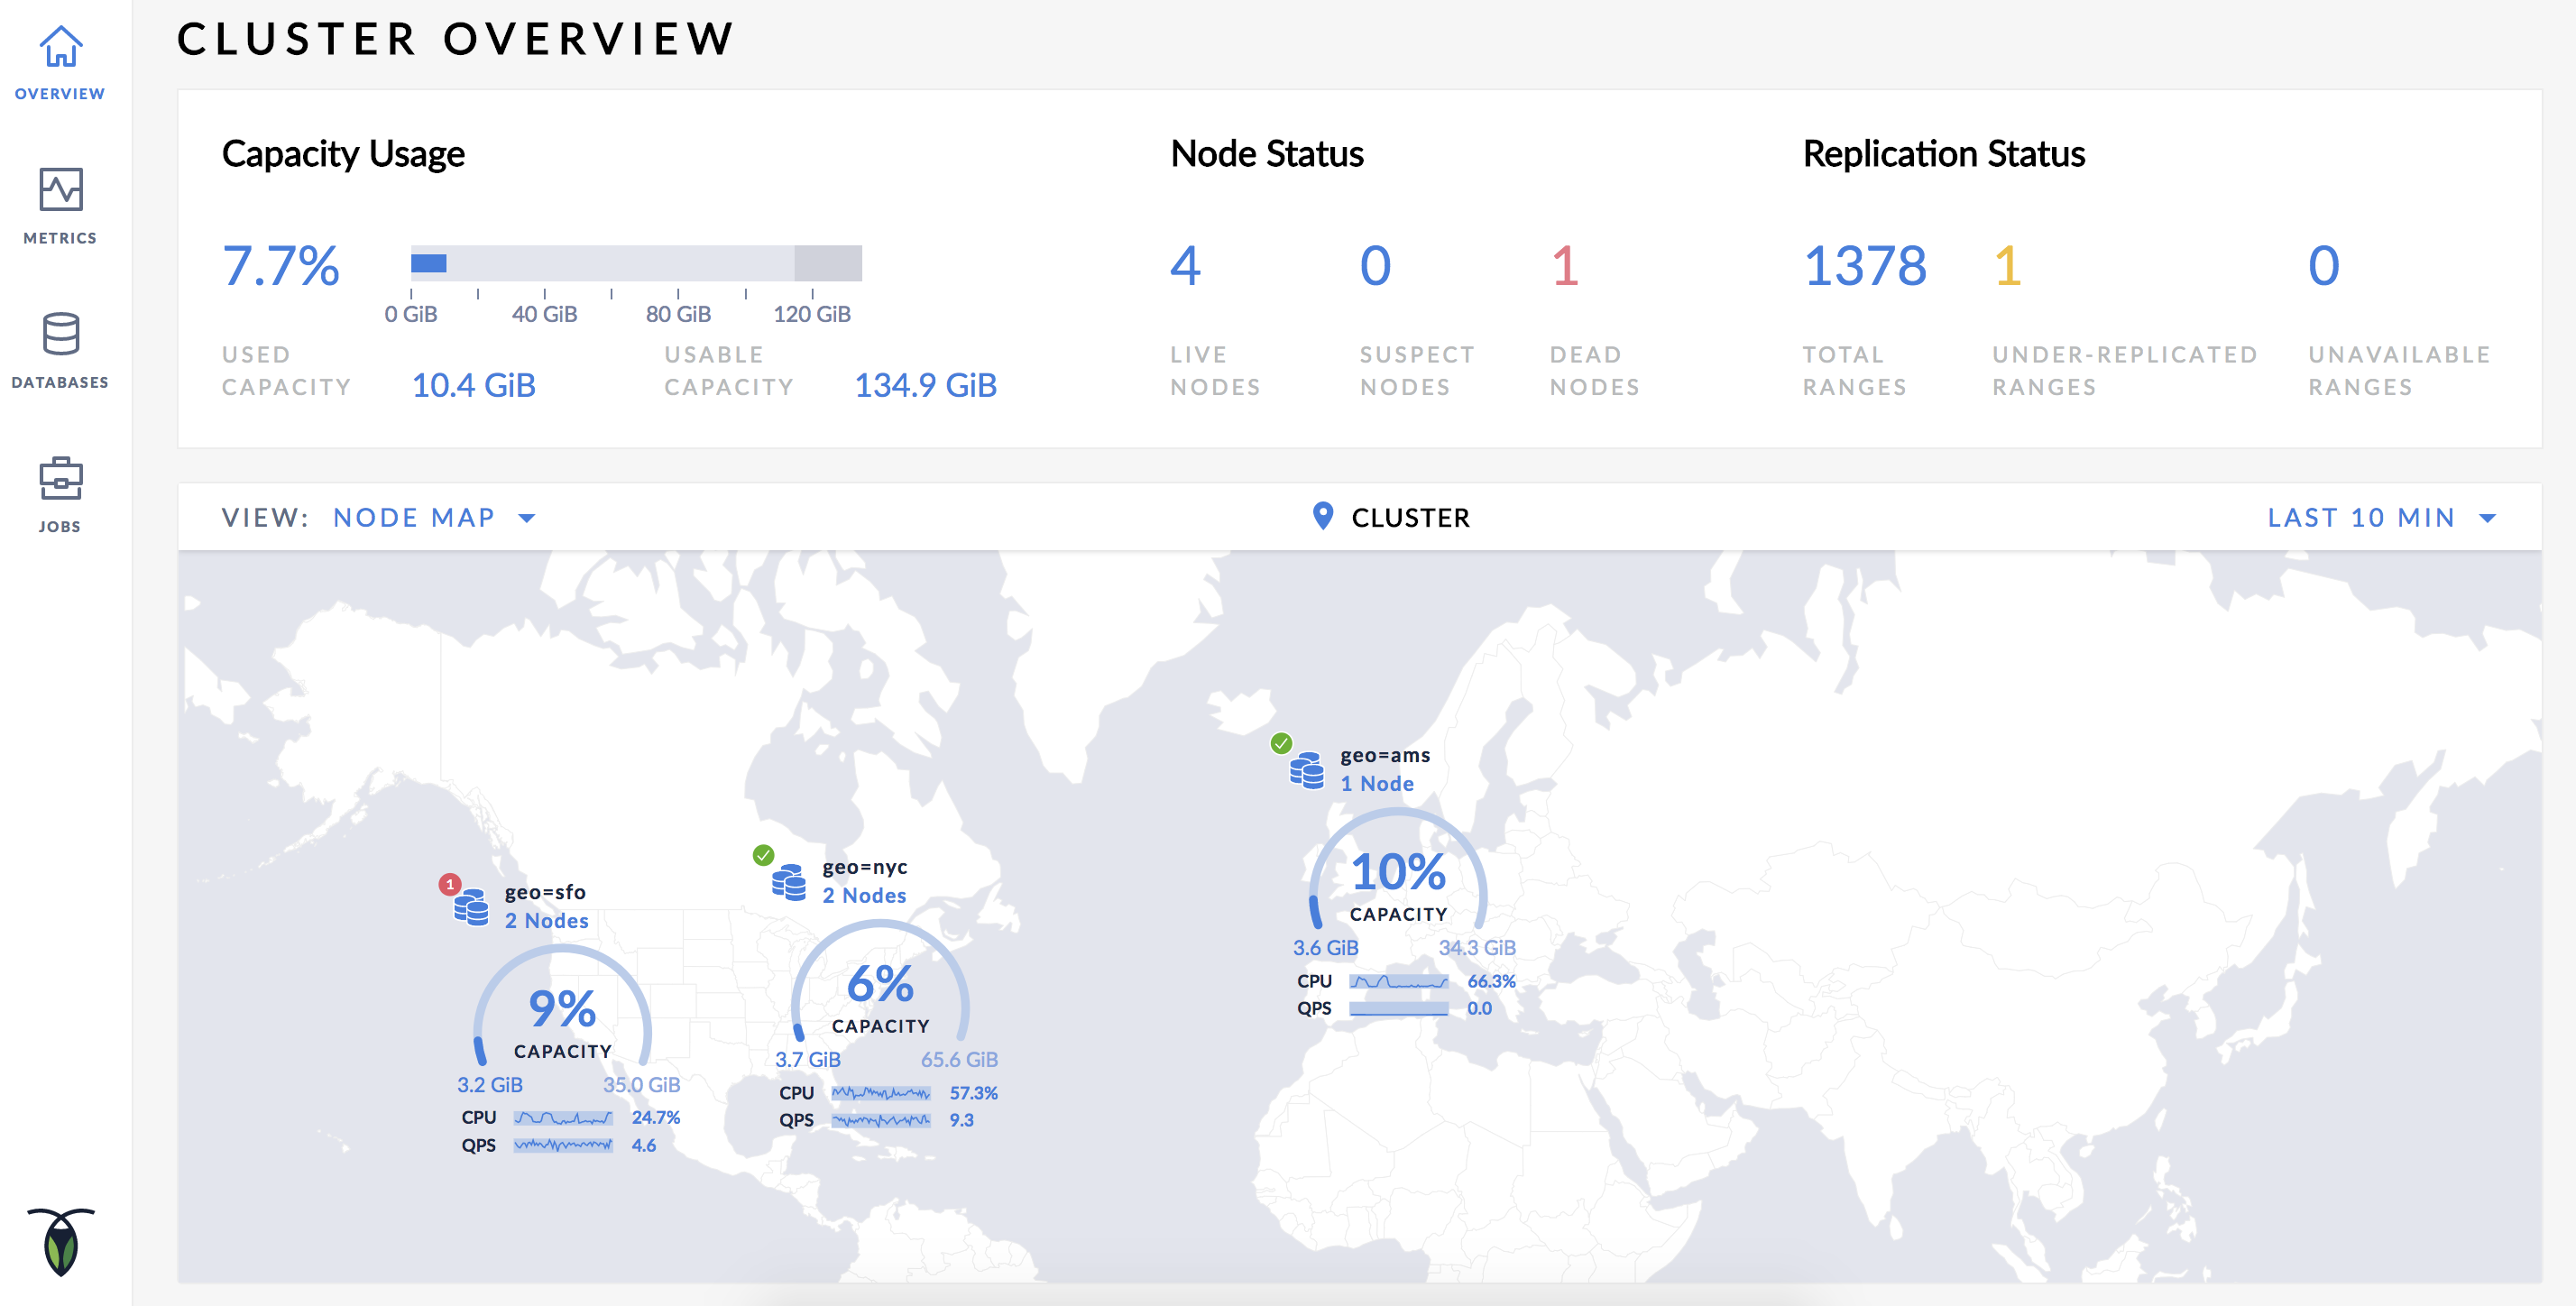Viewport: 2576px width, 1306px height.
Task: Click the green check mark on geo=ams
Action: coord(1283,742)
